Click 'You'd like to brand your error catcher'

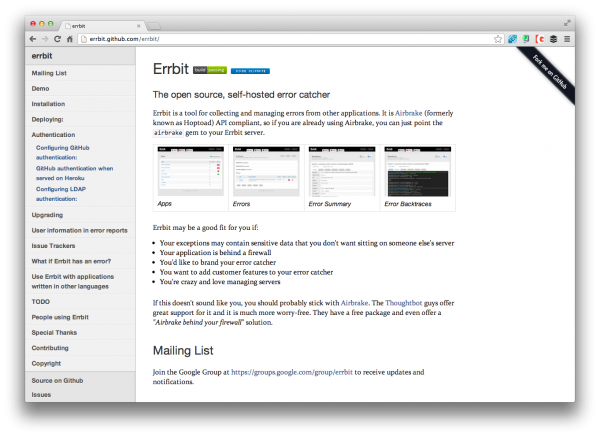point(218,262)
